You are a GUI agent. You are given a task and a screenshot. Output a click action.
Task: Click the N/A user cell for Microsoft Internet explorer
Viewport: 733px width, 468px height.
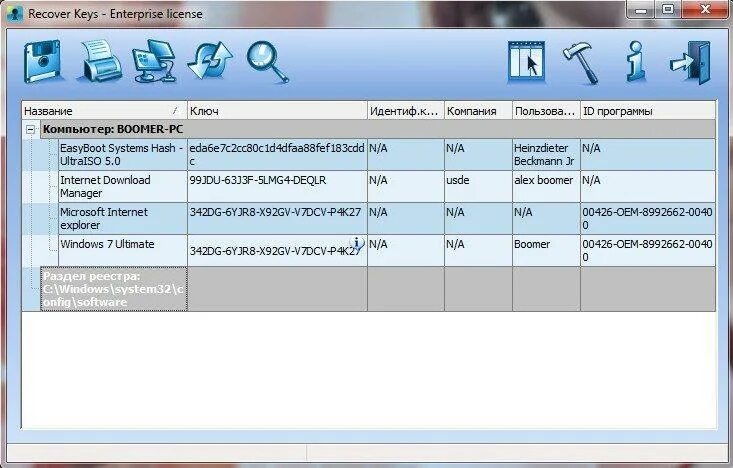[x=546, y=218]
